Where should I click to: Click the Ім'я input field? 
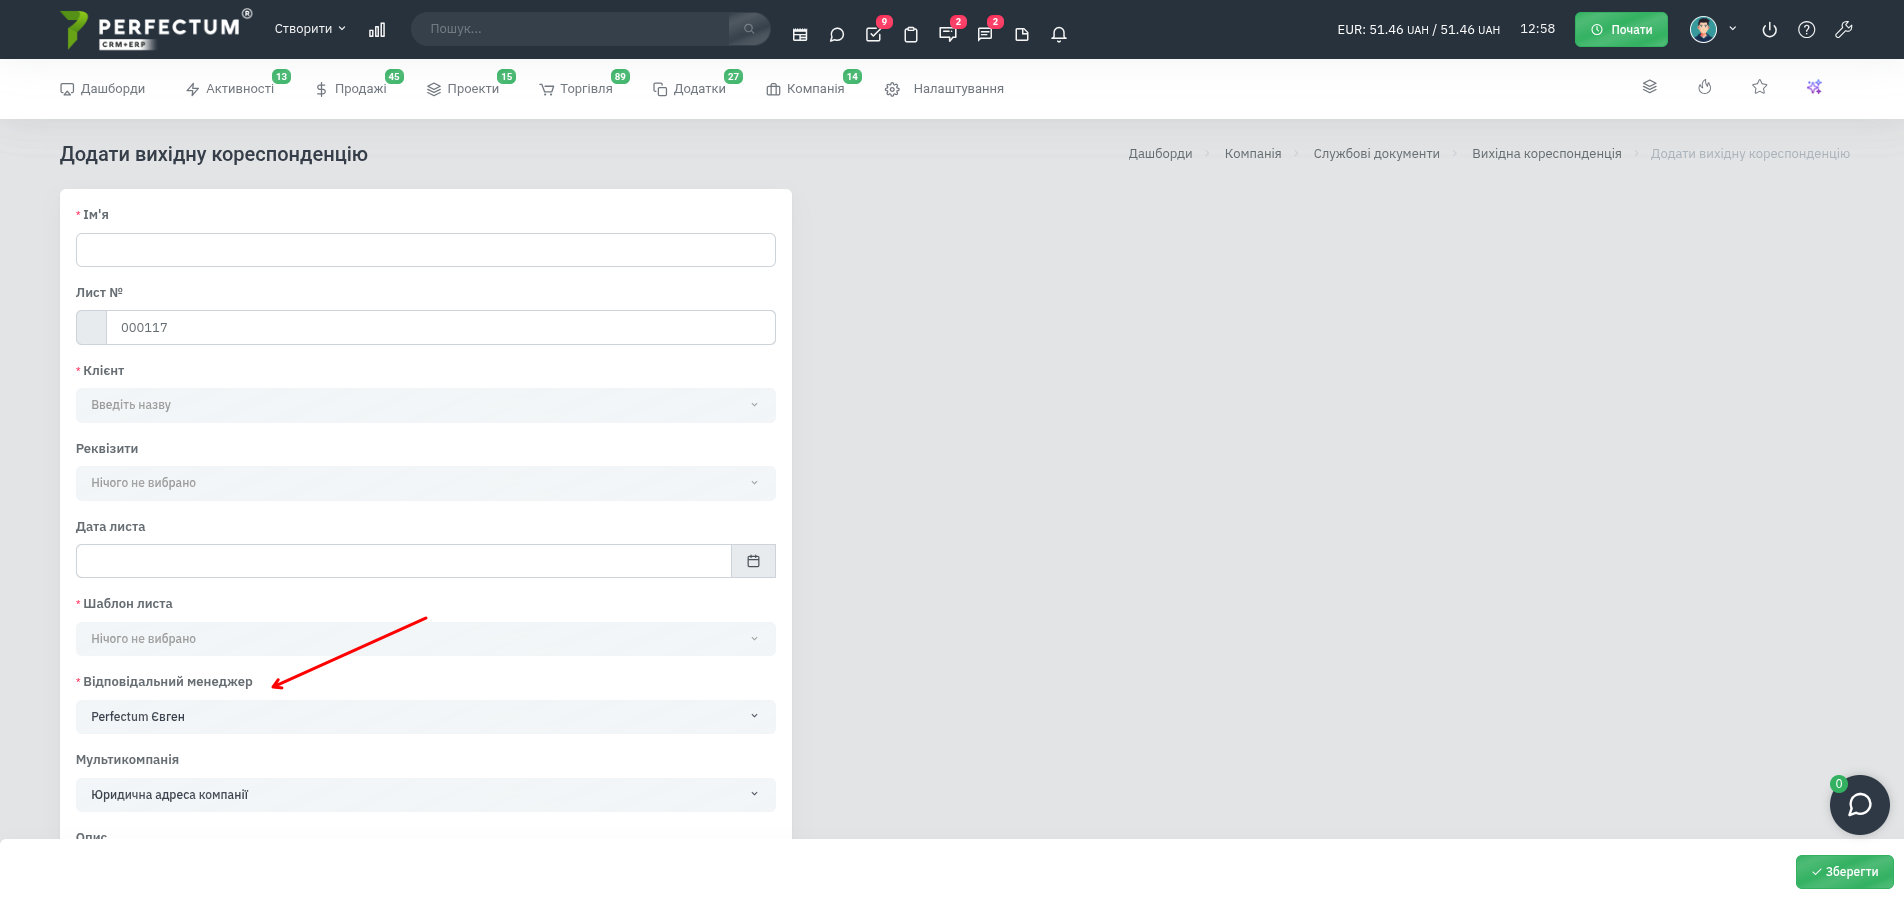point(426,250)
